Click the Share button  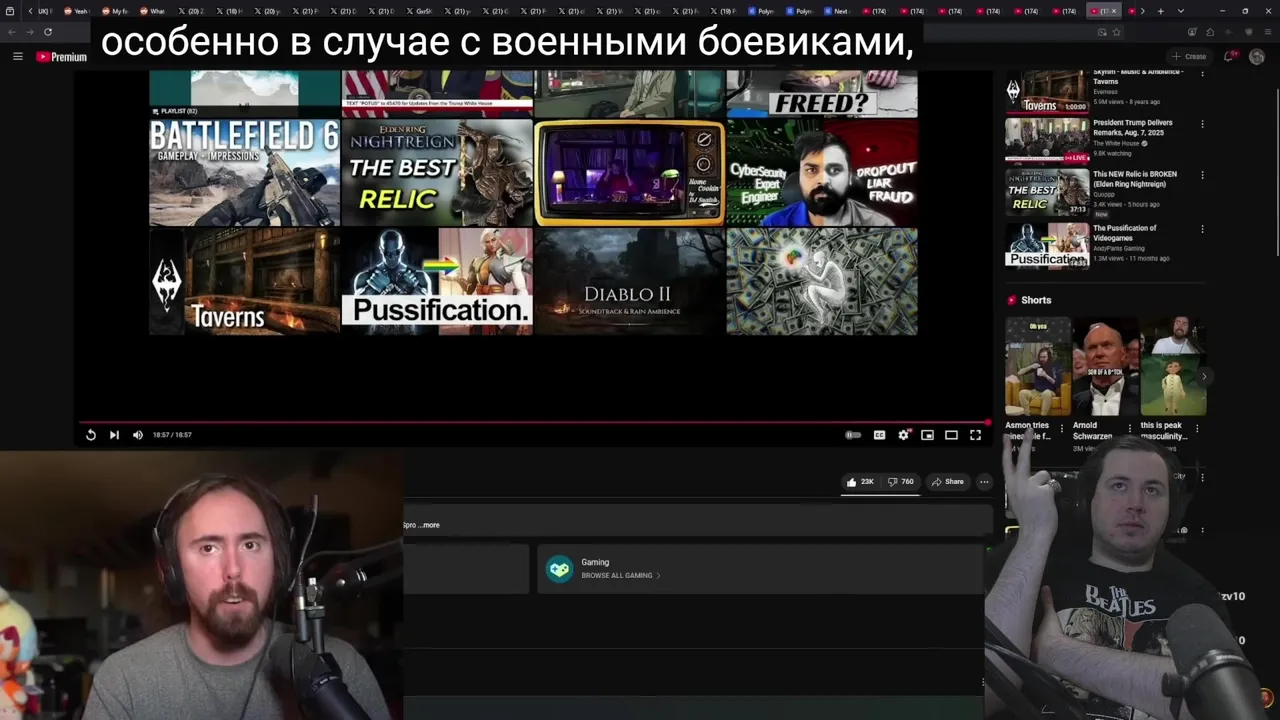947,482
